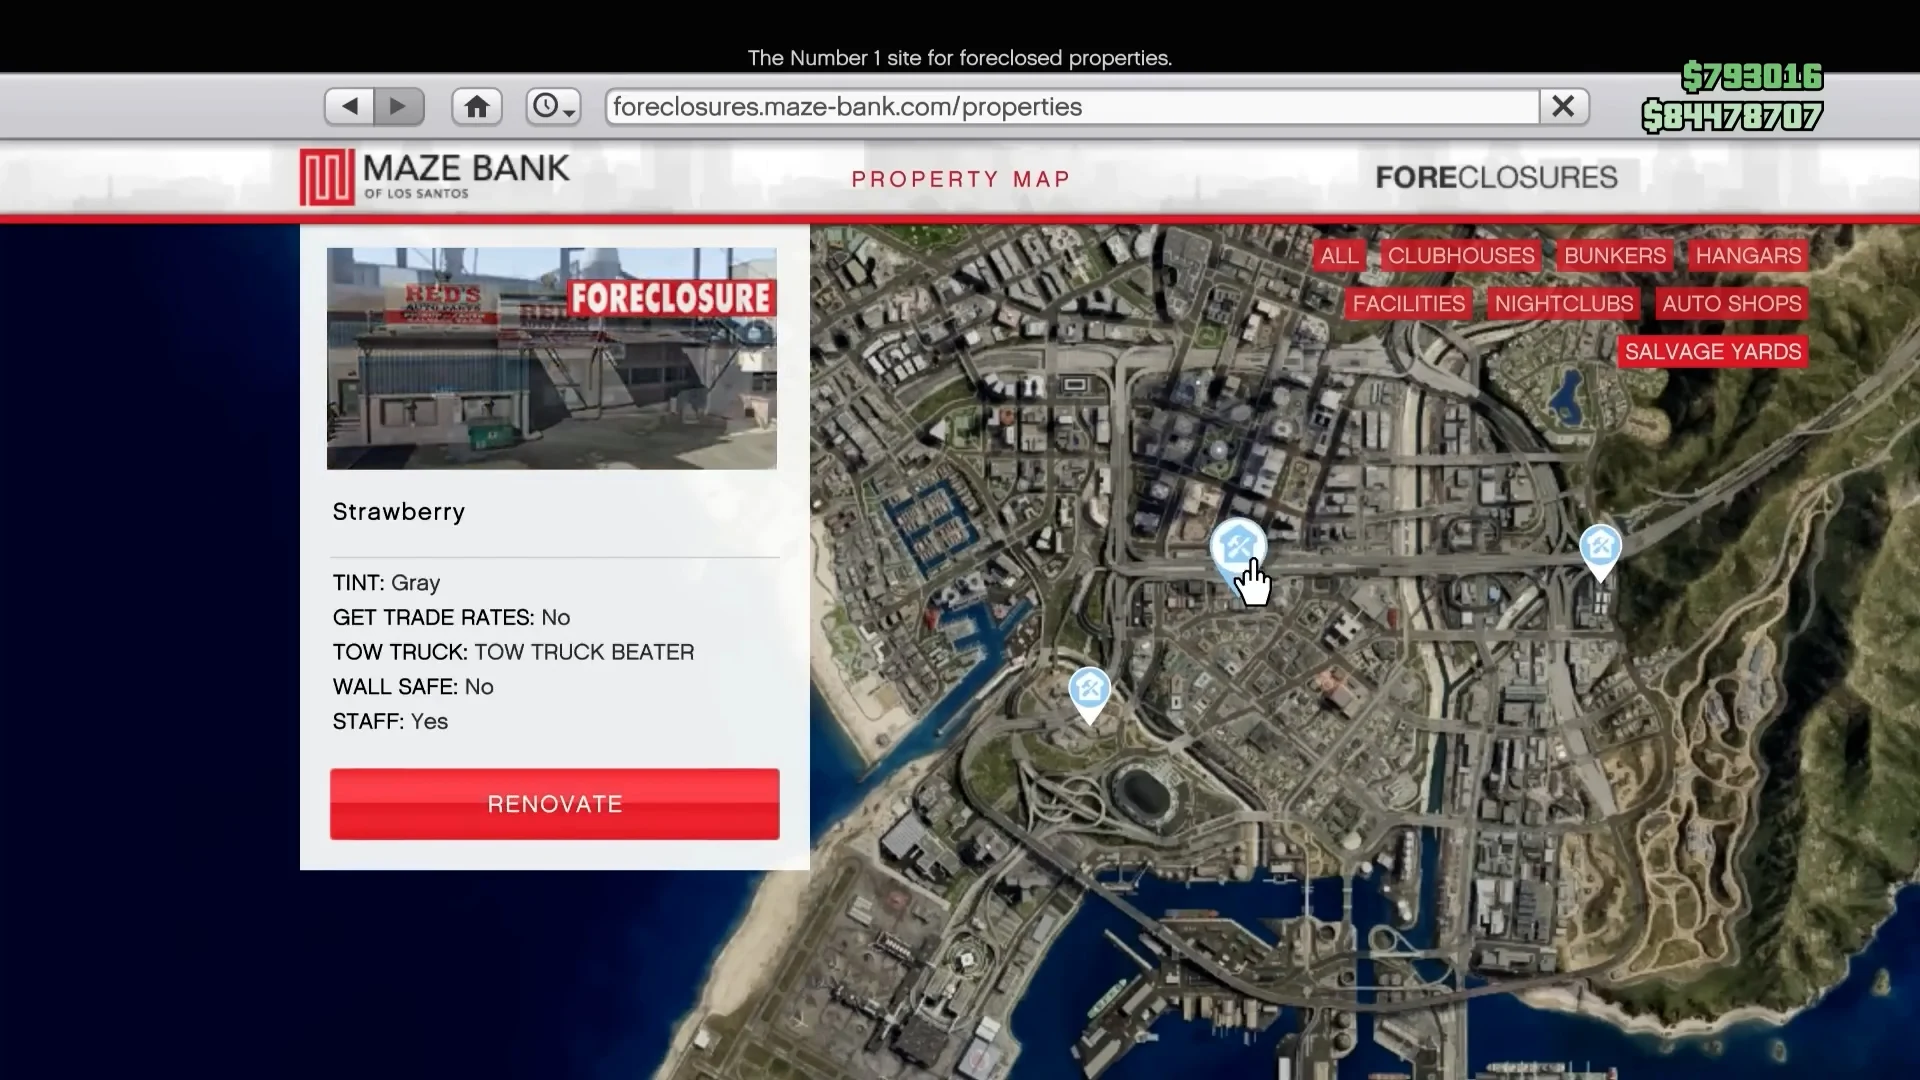Select the foreclosures.maze-bank.com address bar
This screenshot has width=1920, height=1080.
tap(1072, 106)
